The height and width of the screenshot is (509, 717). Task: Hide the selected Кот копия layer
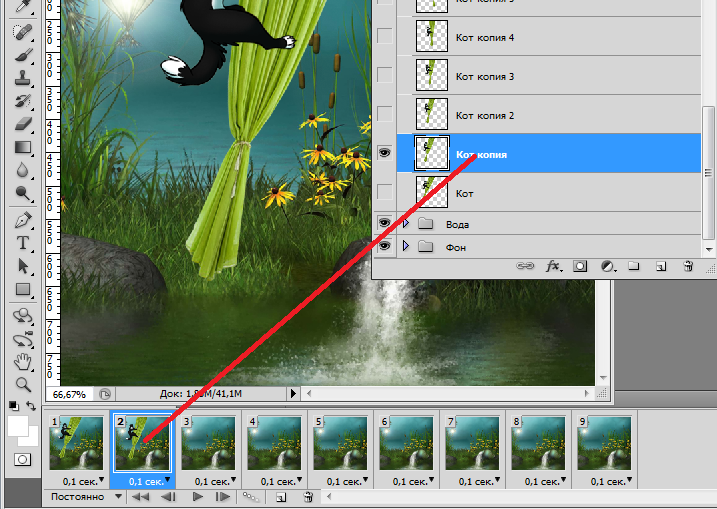point(385,152)
